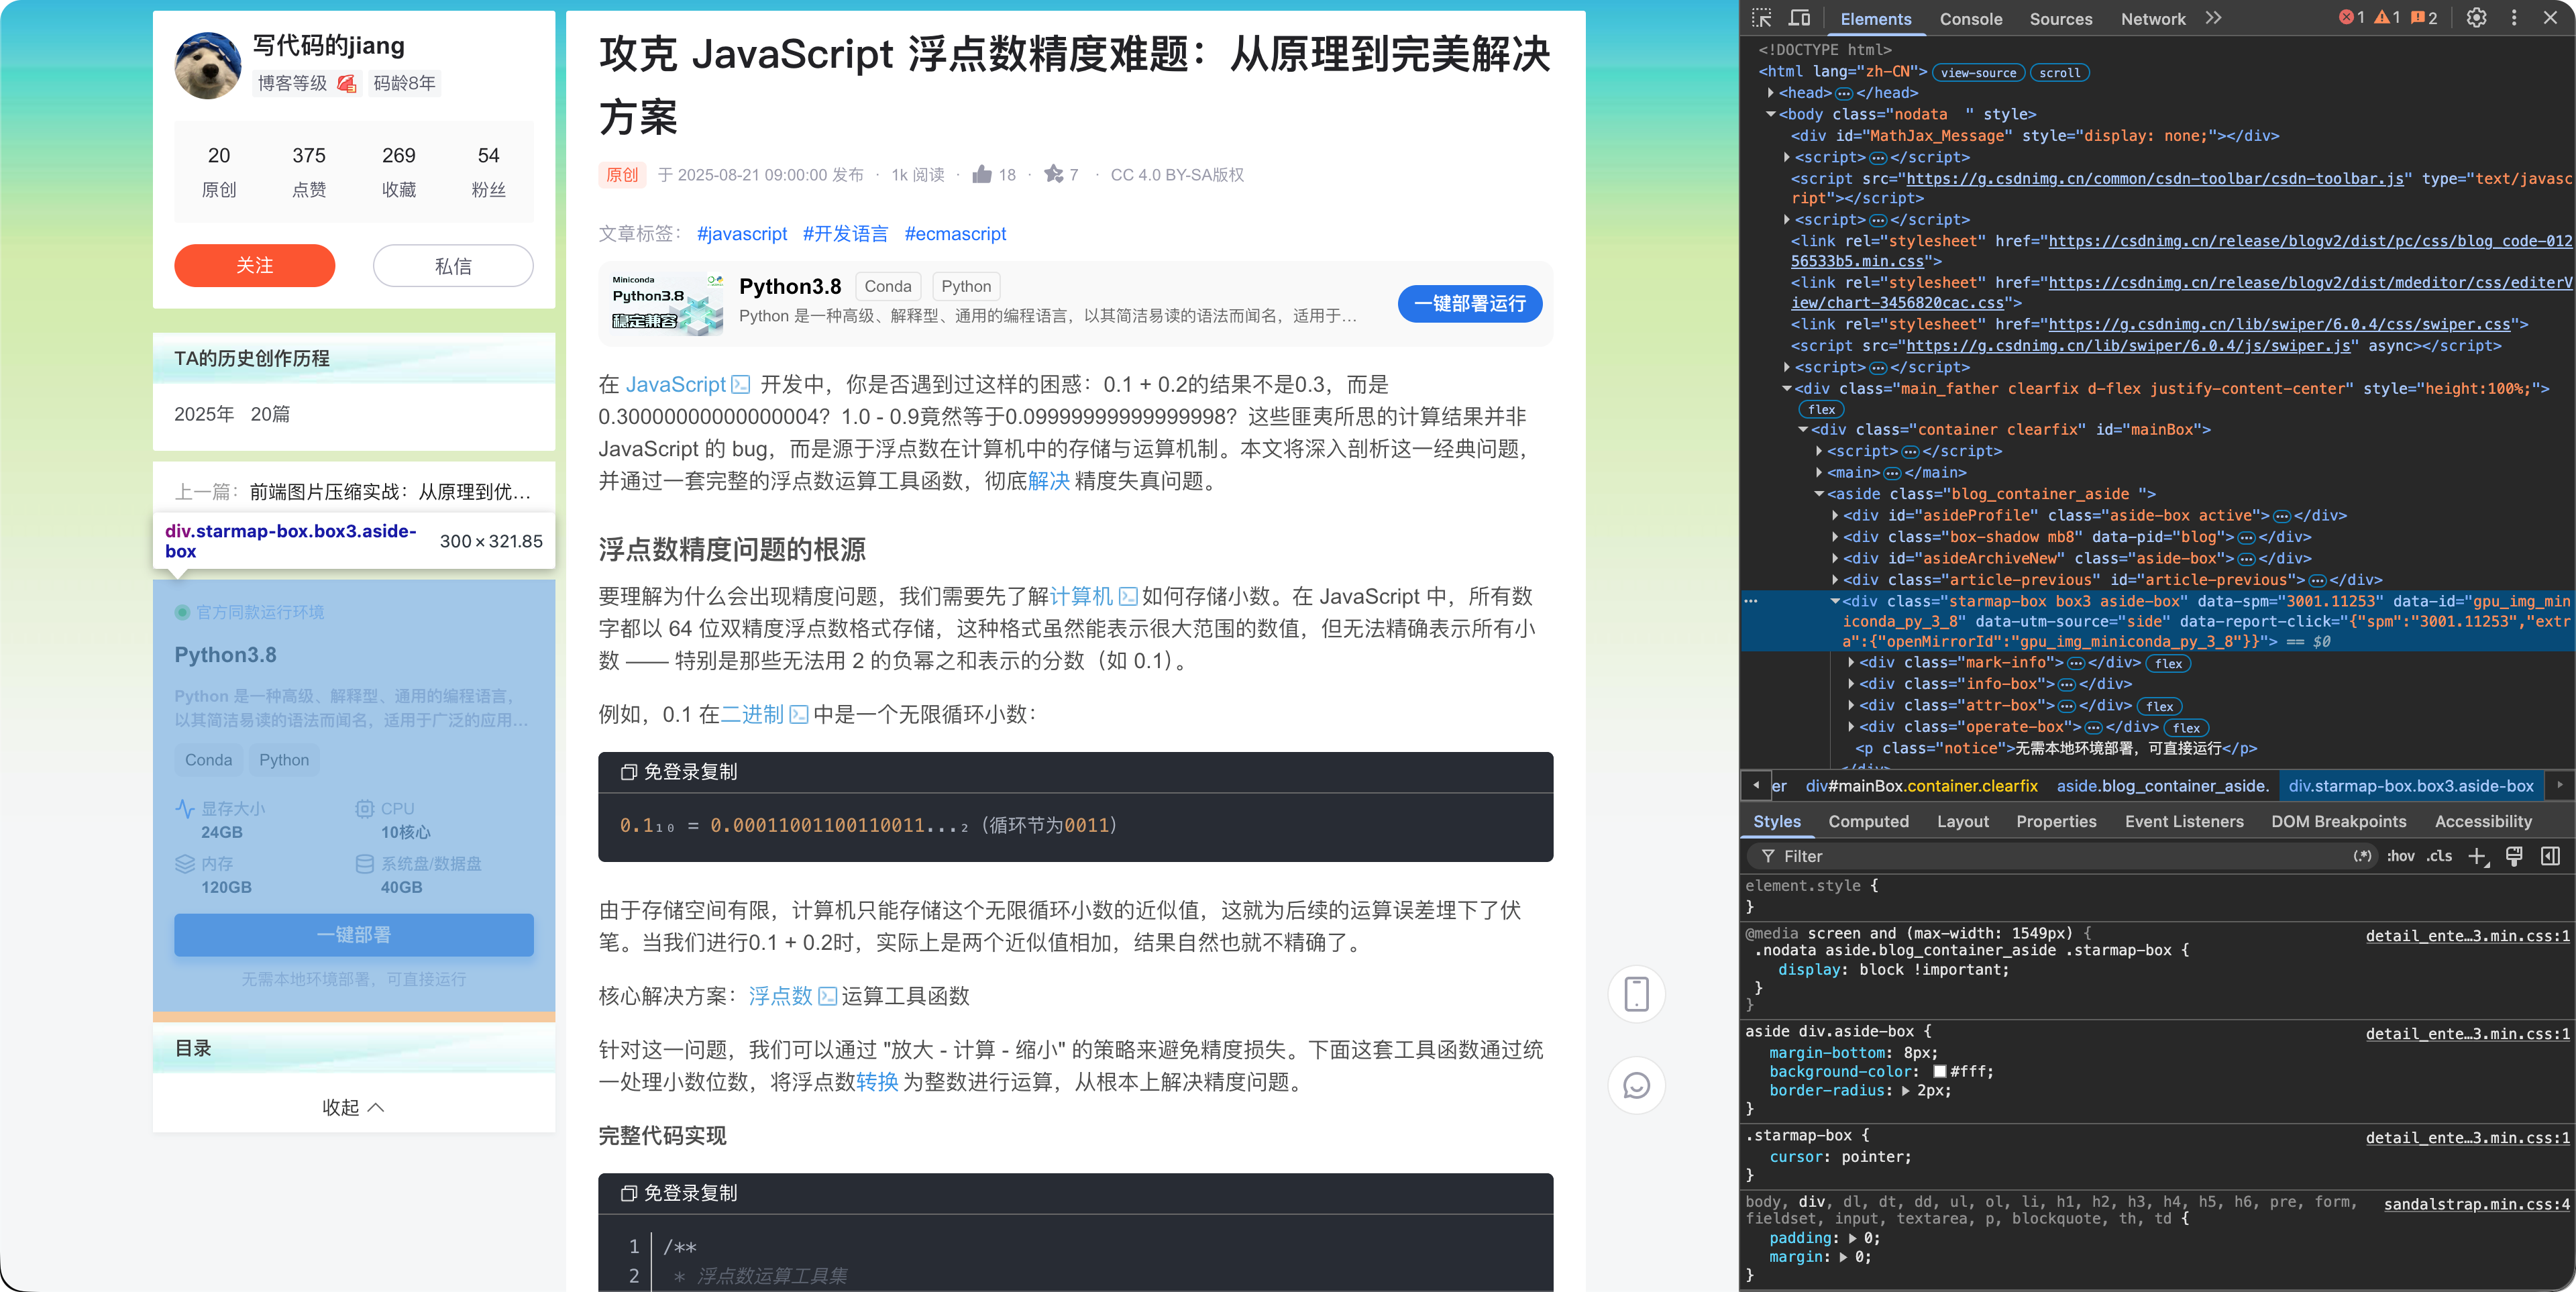Open the Event Listeners tab
Screen dimensions: 2576x1292
pos(2184,821)
